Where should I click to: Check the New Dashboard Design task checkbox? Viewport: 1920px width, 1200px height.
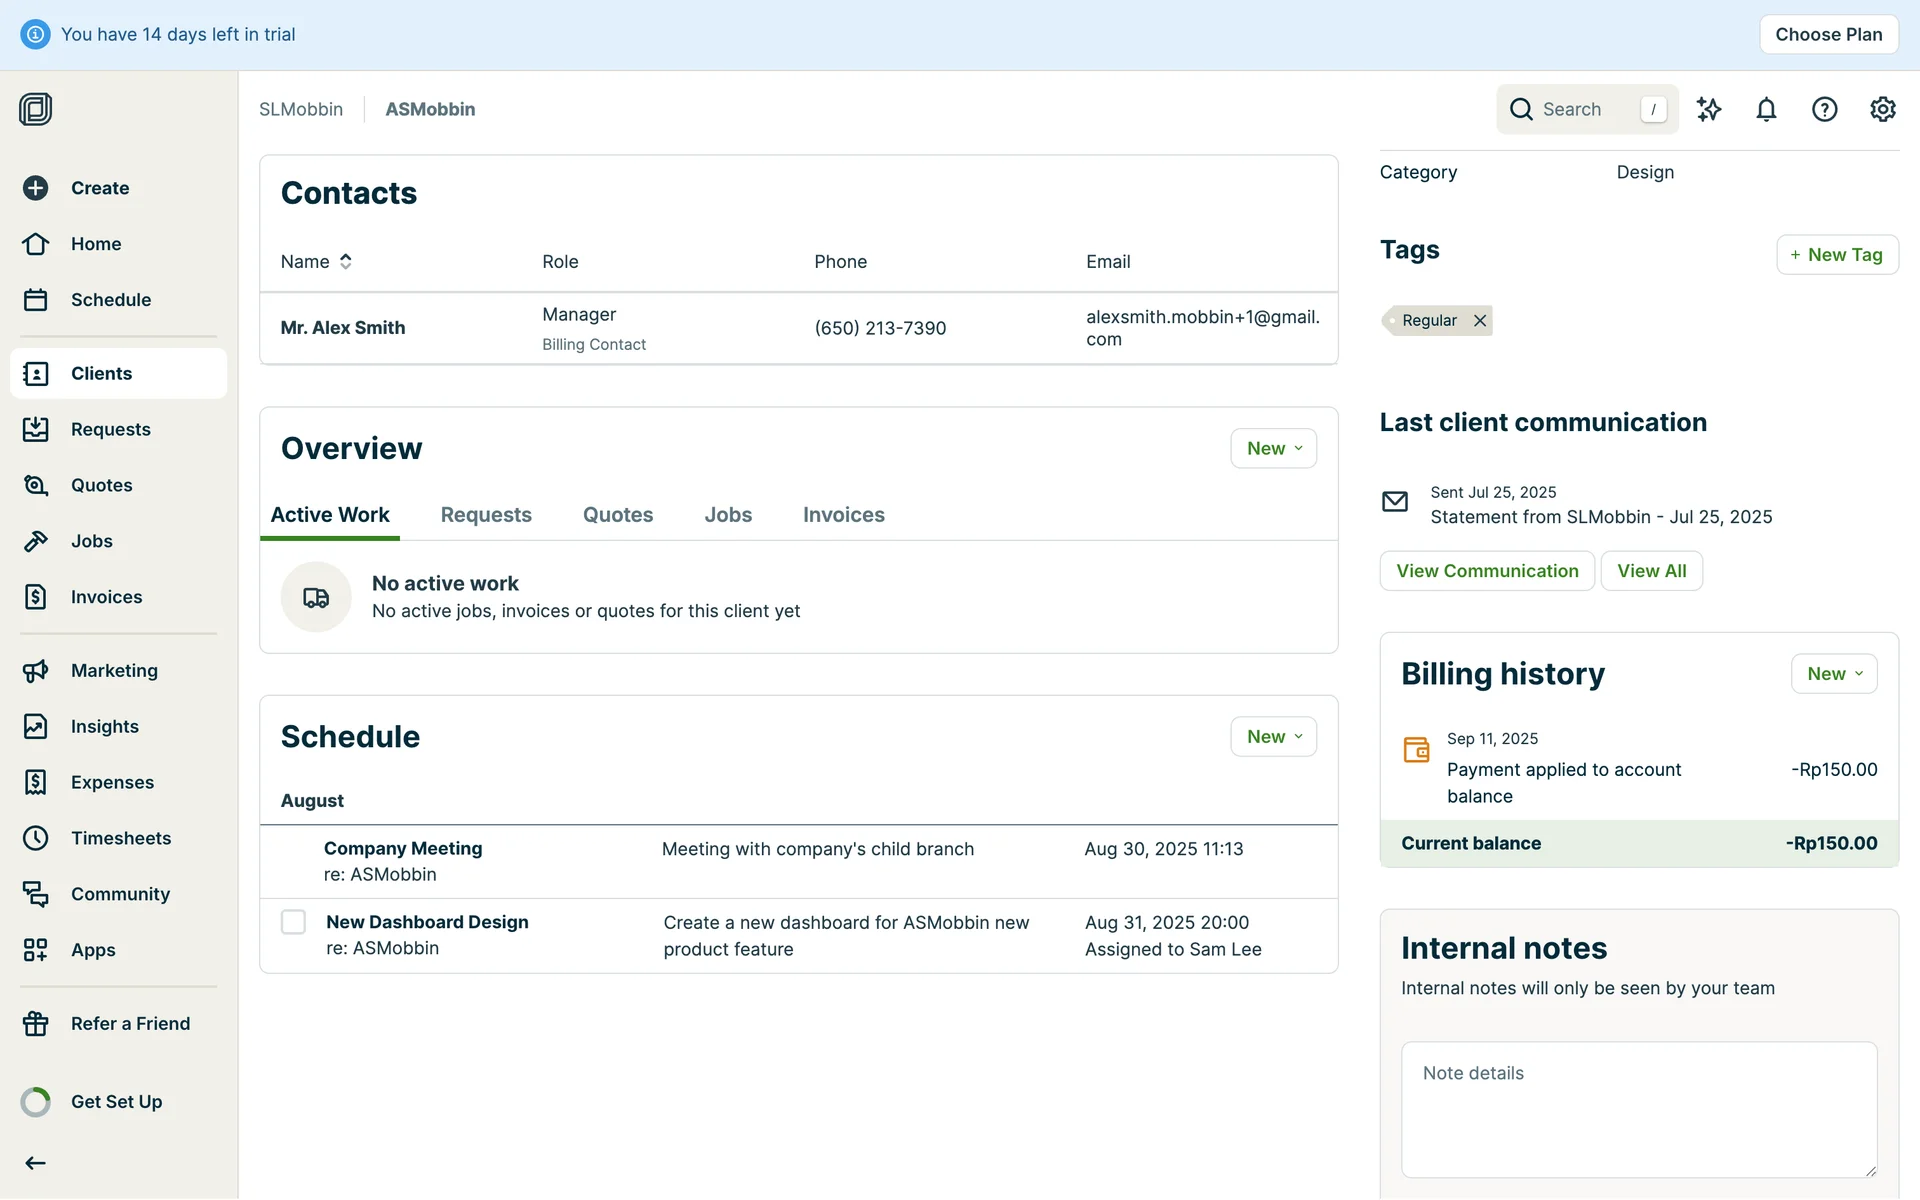point(293,922)
